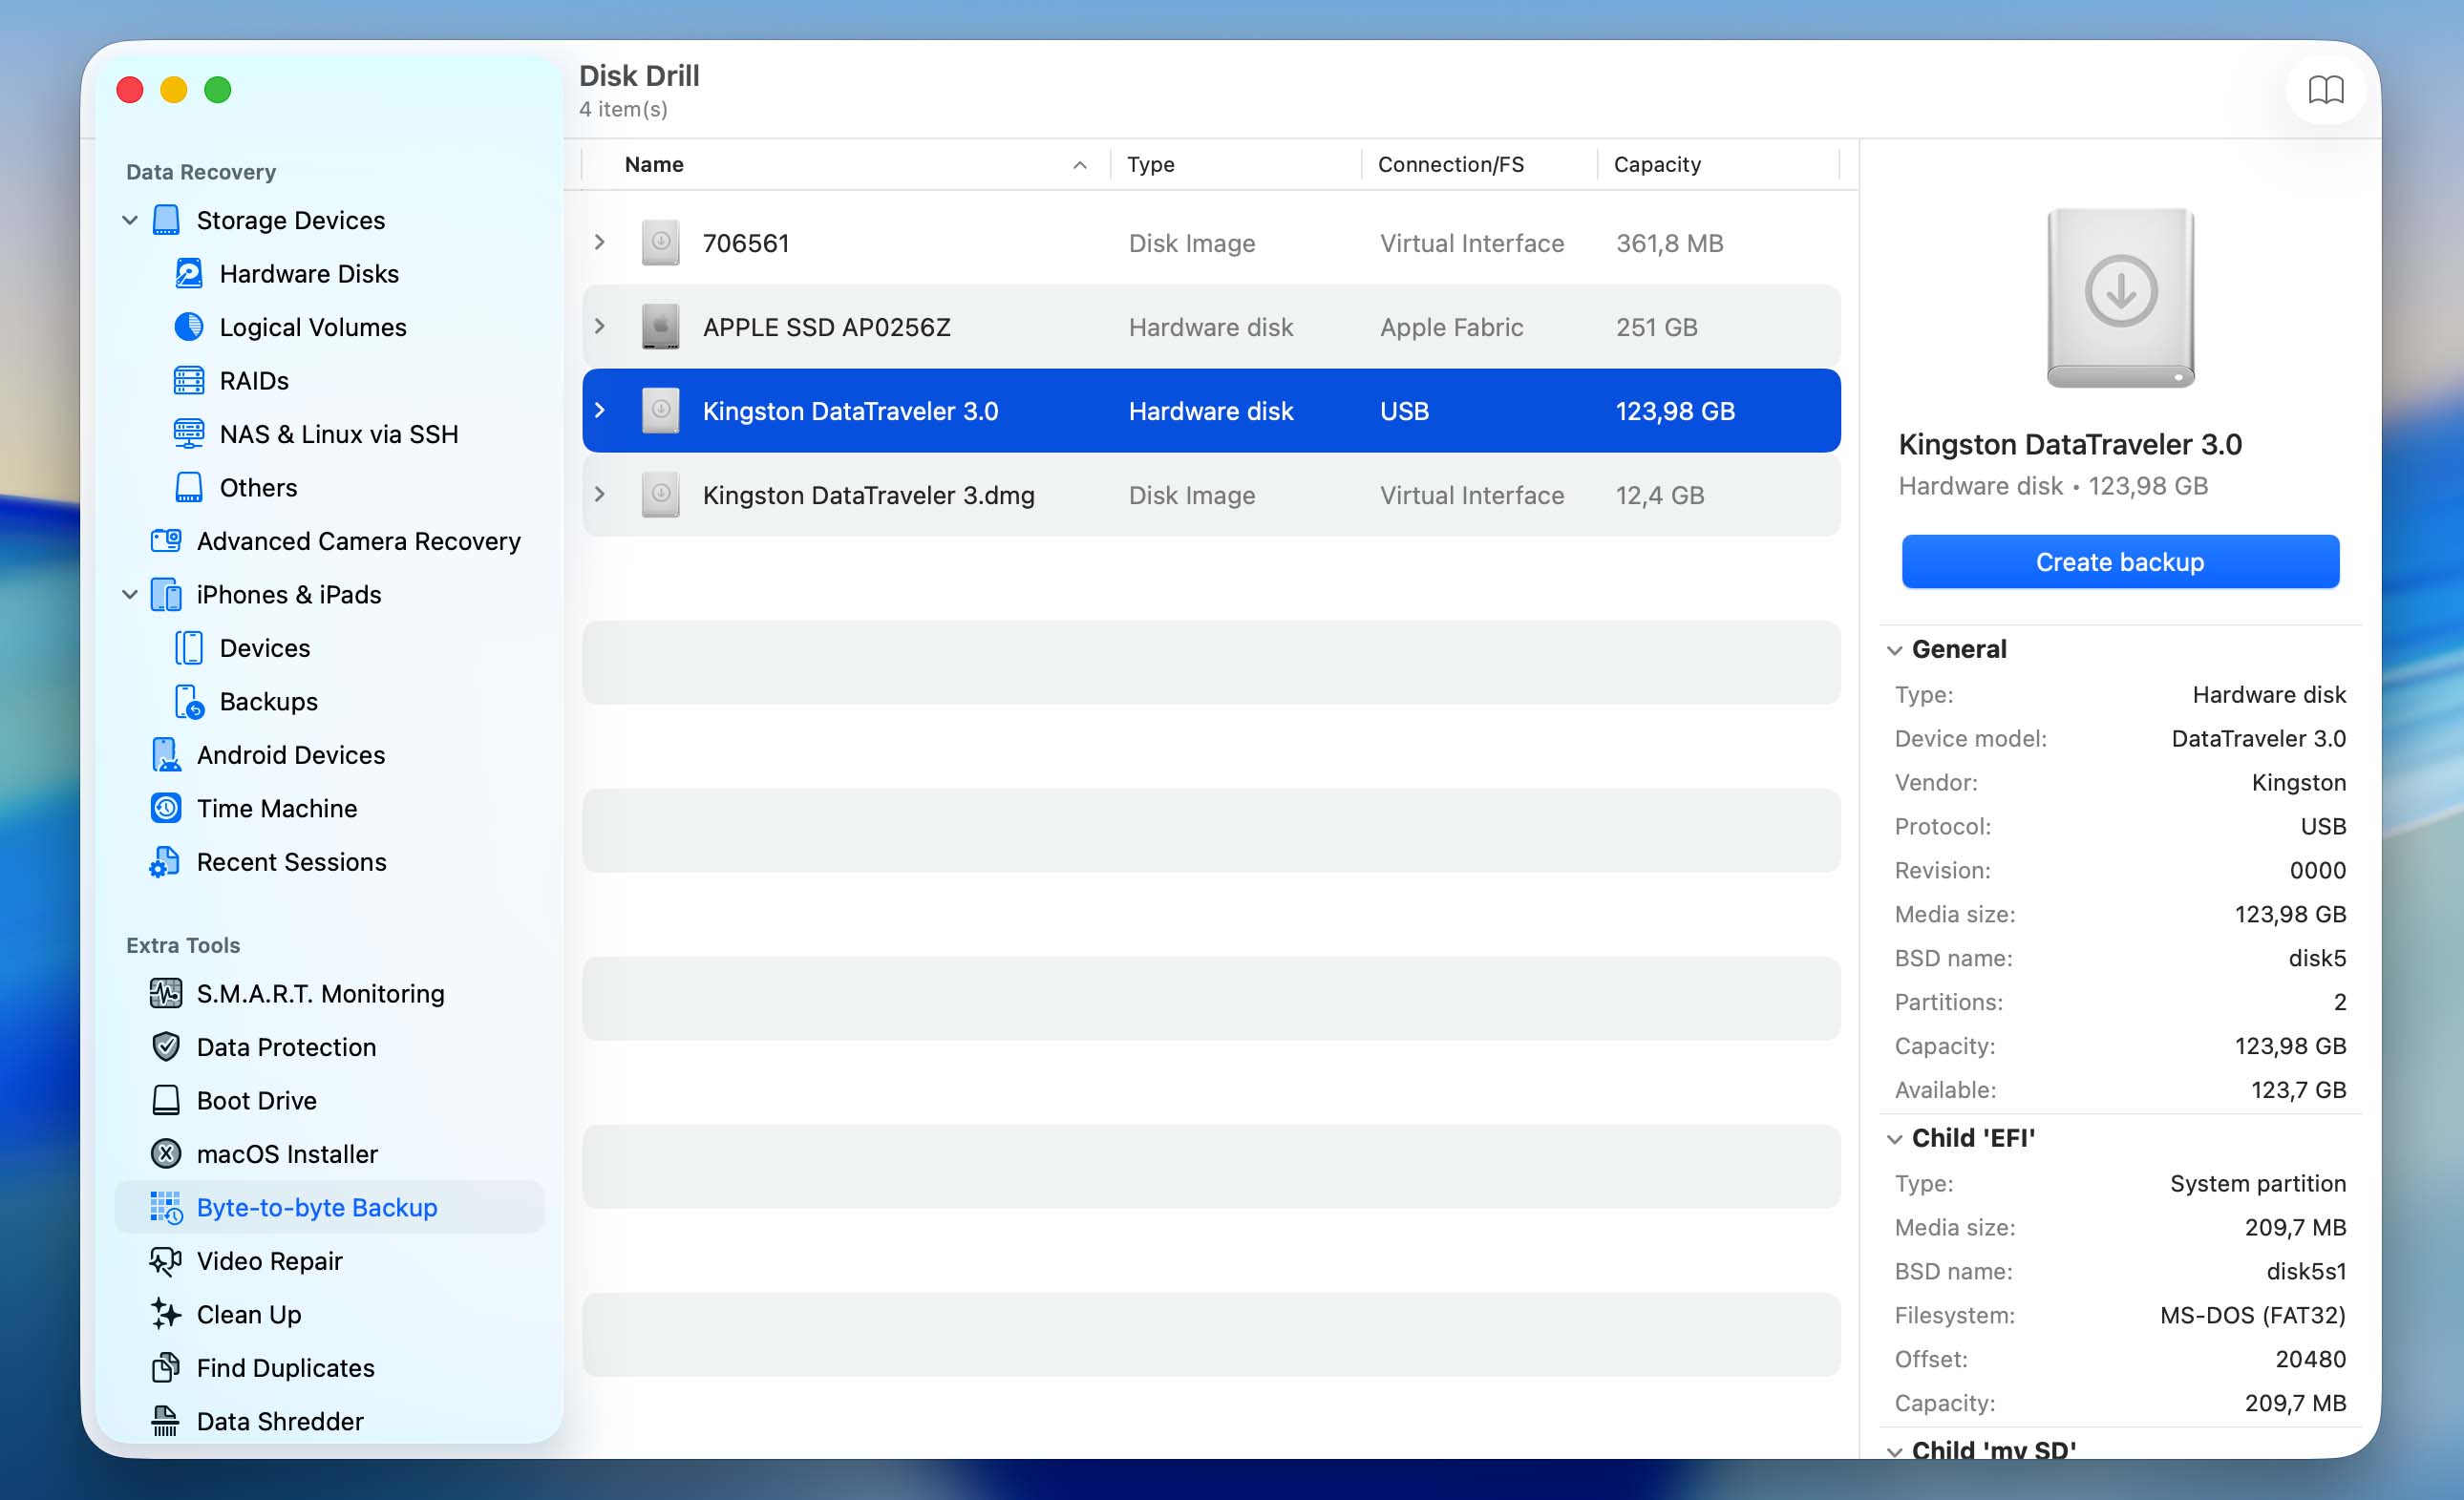Expand the Kingston DataTraveler 3.dmg row
The height and width of the screenshot is (1500, 2464).
600,495
